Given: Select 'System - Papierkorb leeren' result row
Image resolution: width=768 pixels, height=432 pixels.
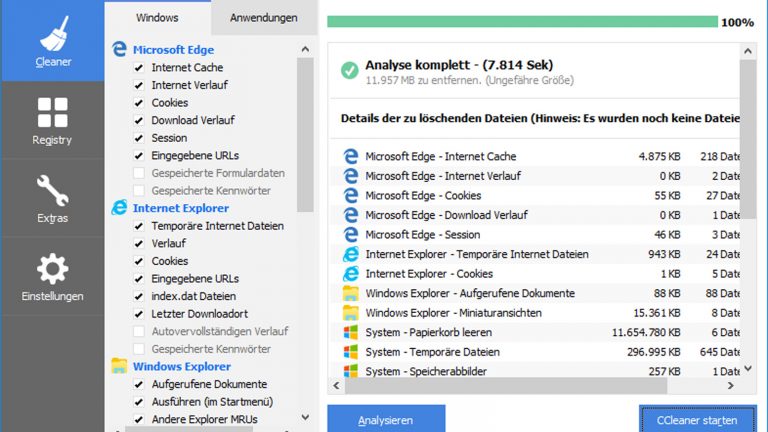Looking at the screenshot, I should (x=535, y=333).
